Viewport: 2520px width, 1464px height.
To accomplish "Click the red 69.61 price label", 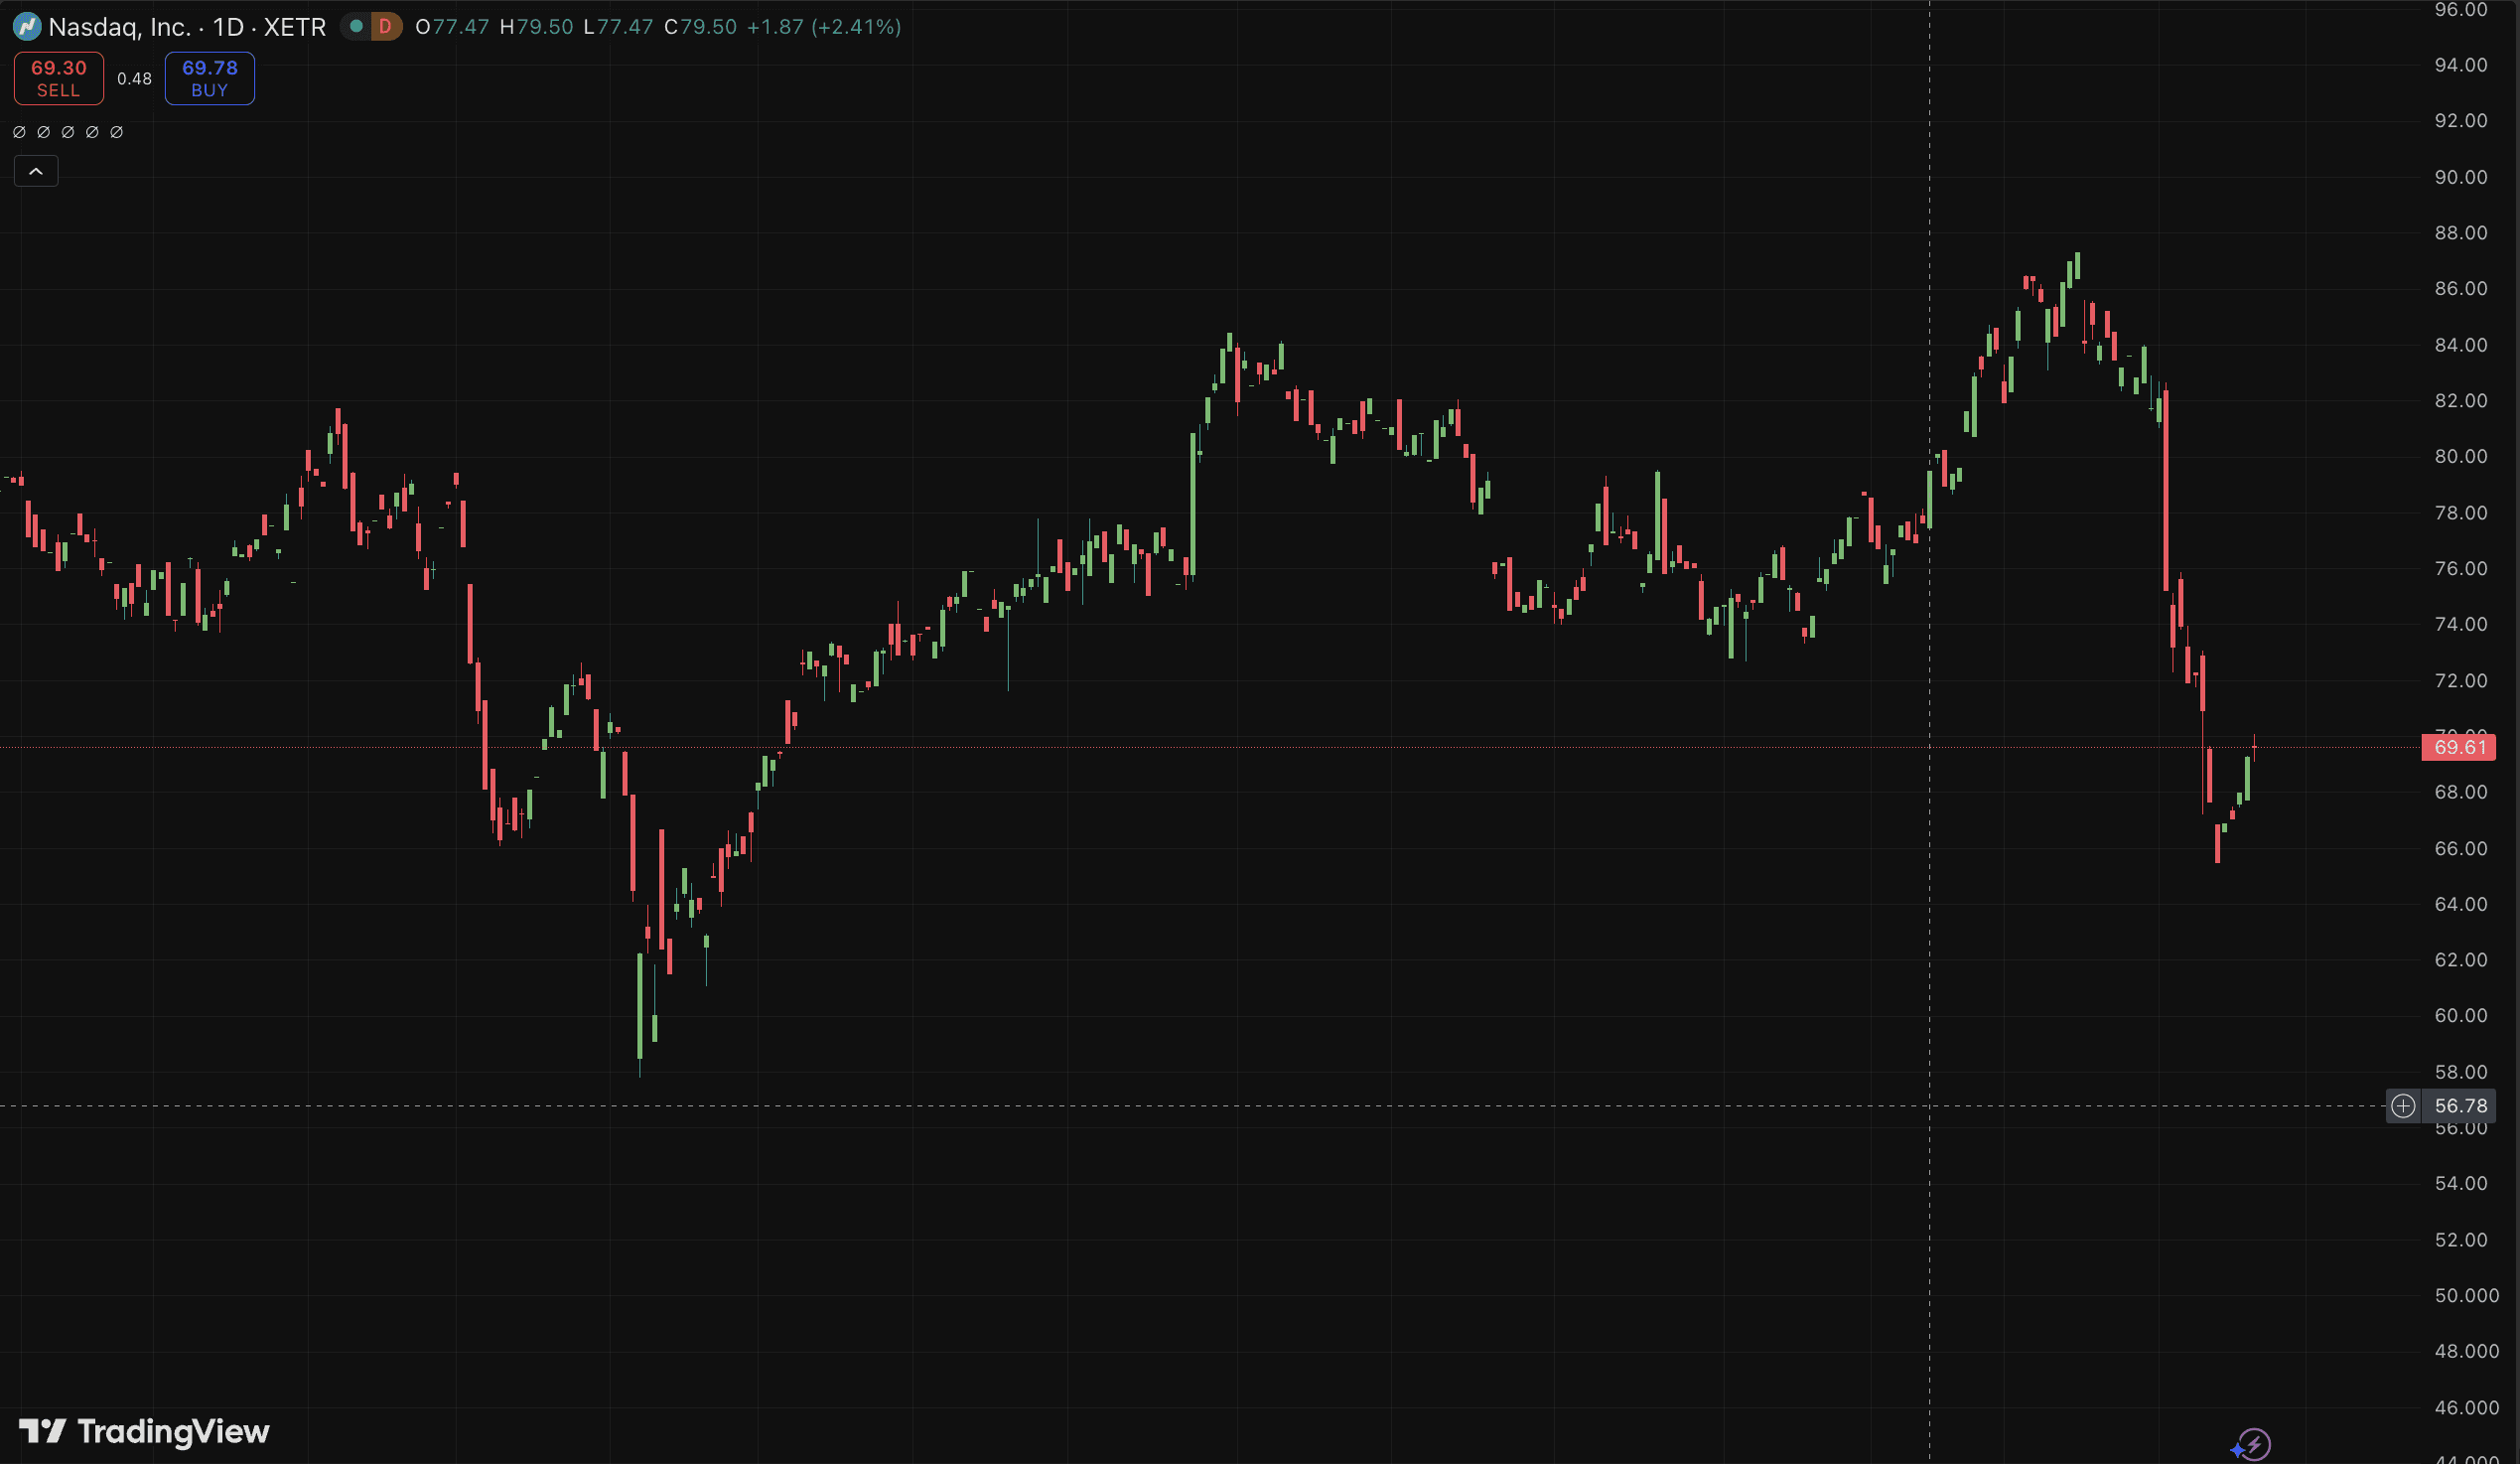I will pyautogui.click(x=2458, y=747).
